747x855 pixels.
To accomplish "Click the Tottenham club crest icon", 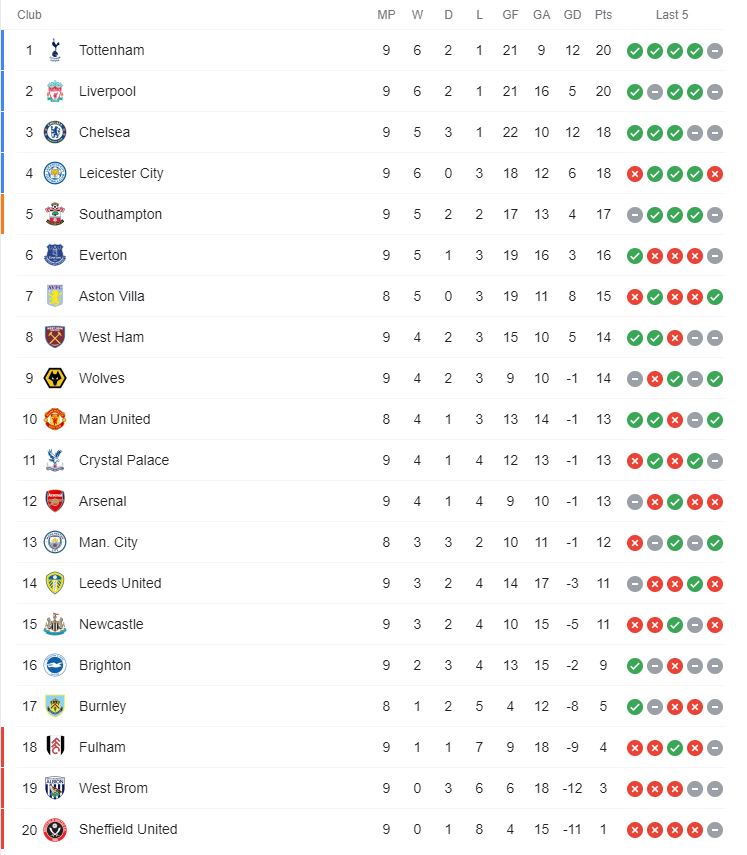I will point(55,50).
